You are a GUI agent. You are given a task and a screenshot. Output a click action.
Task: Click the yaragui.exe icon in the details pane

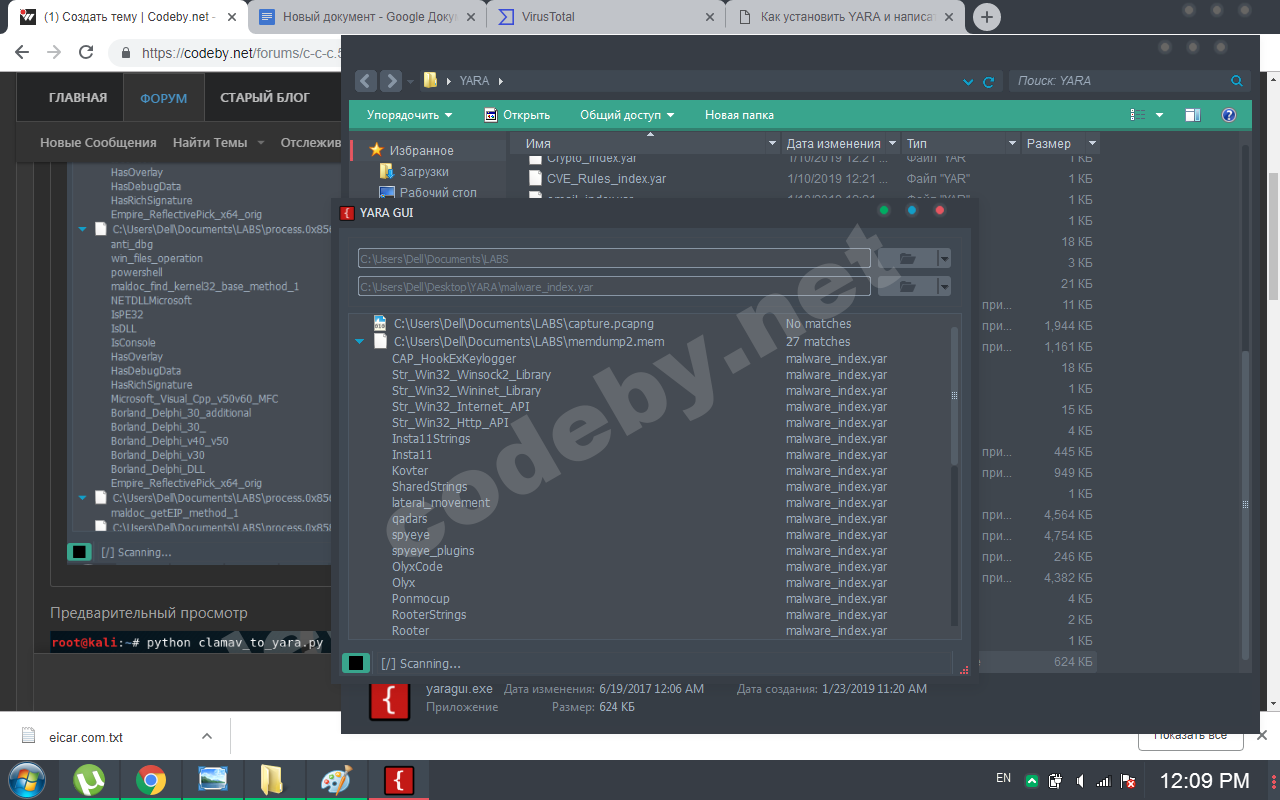[390, 700]
